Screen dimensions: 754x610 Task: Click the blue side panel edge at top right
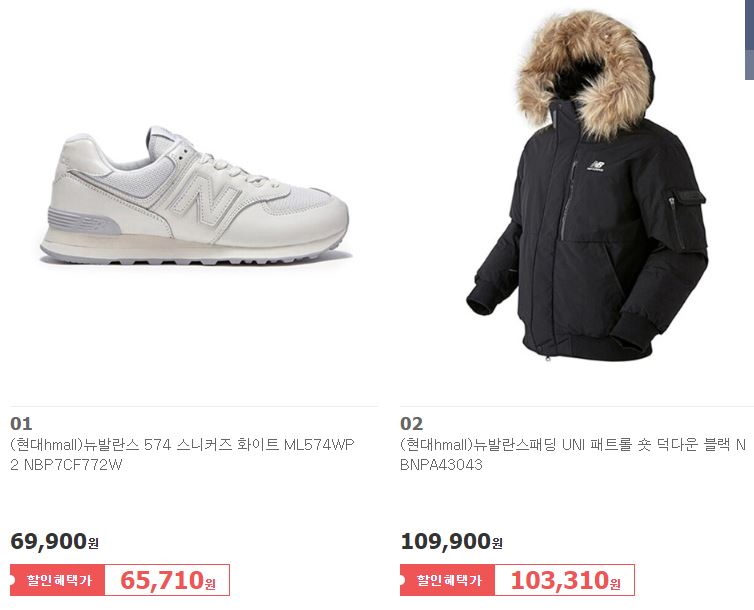click(x=749, y=39)
